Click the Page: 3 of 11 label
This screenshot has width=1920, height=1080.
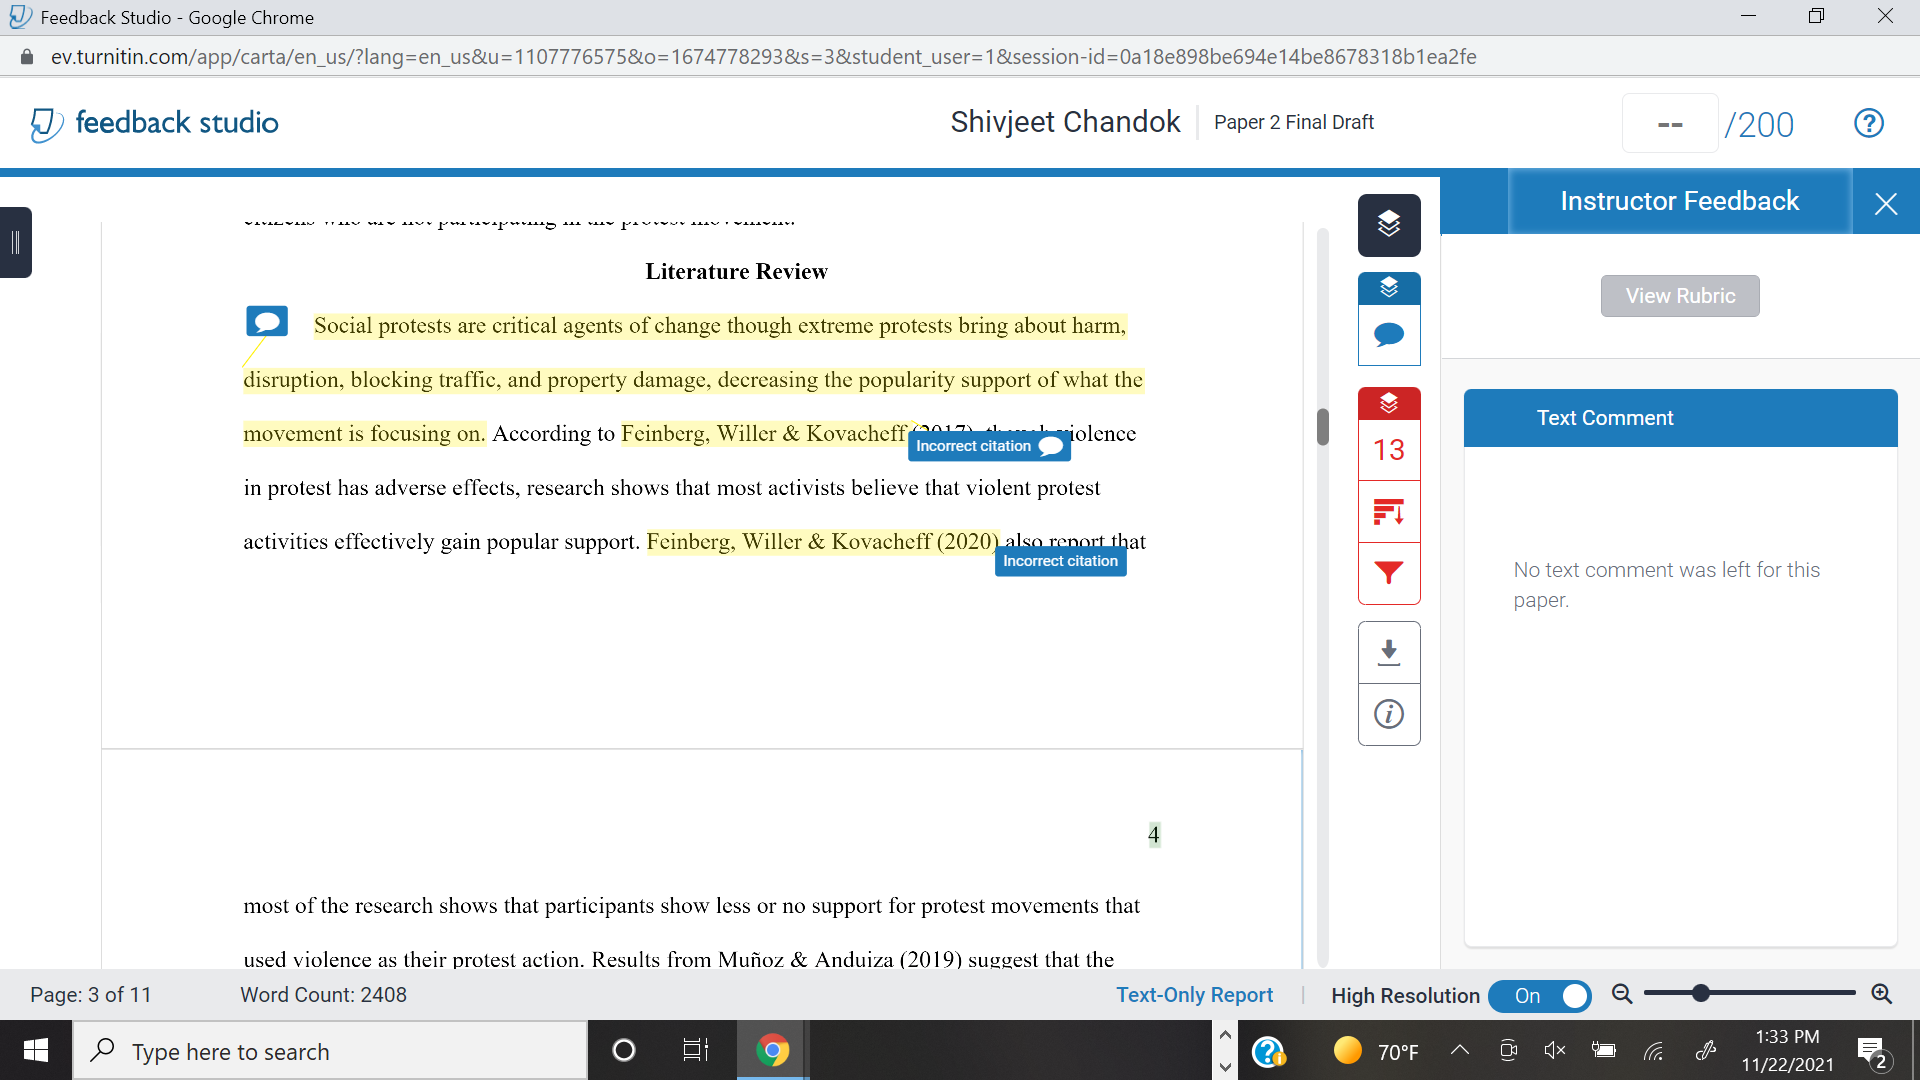coord(90,995)
